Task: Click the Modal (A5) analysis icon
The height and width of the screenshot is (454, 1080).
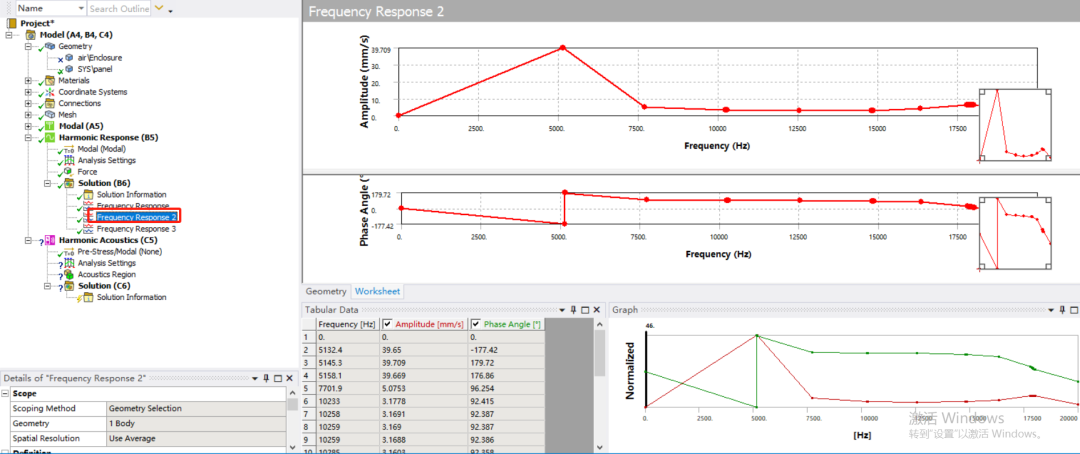Action: point(50,126)
